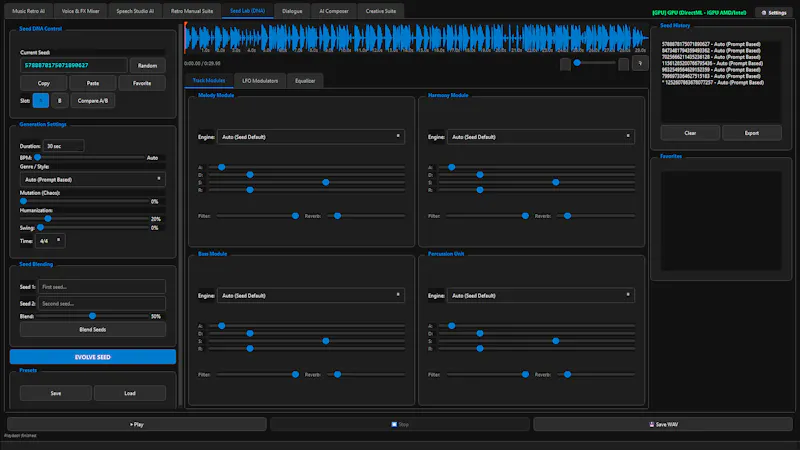Select seed Slot B
Screen dimensions: 800x450
click(60, 101)
